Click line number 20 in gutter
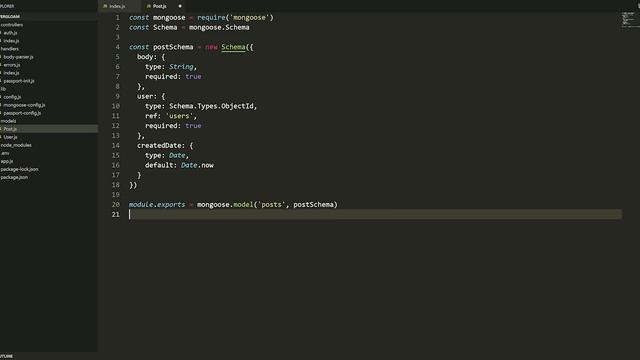 click(x=116, y=204)
